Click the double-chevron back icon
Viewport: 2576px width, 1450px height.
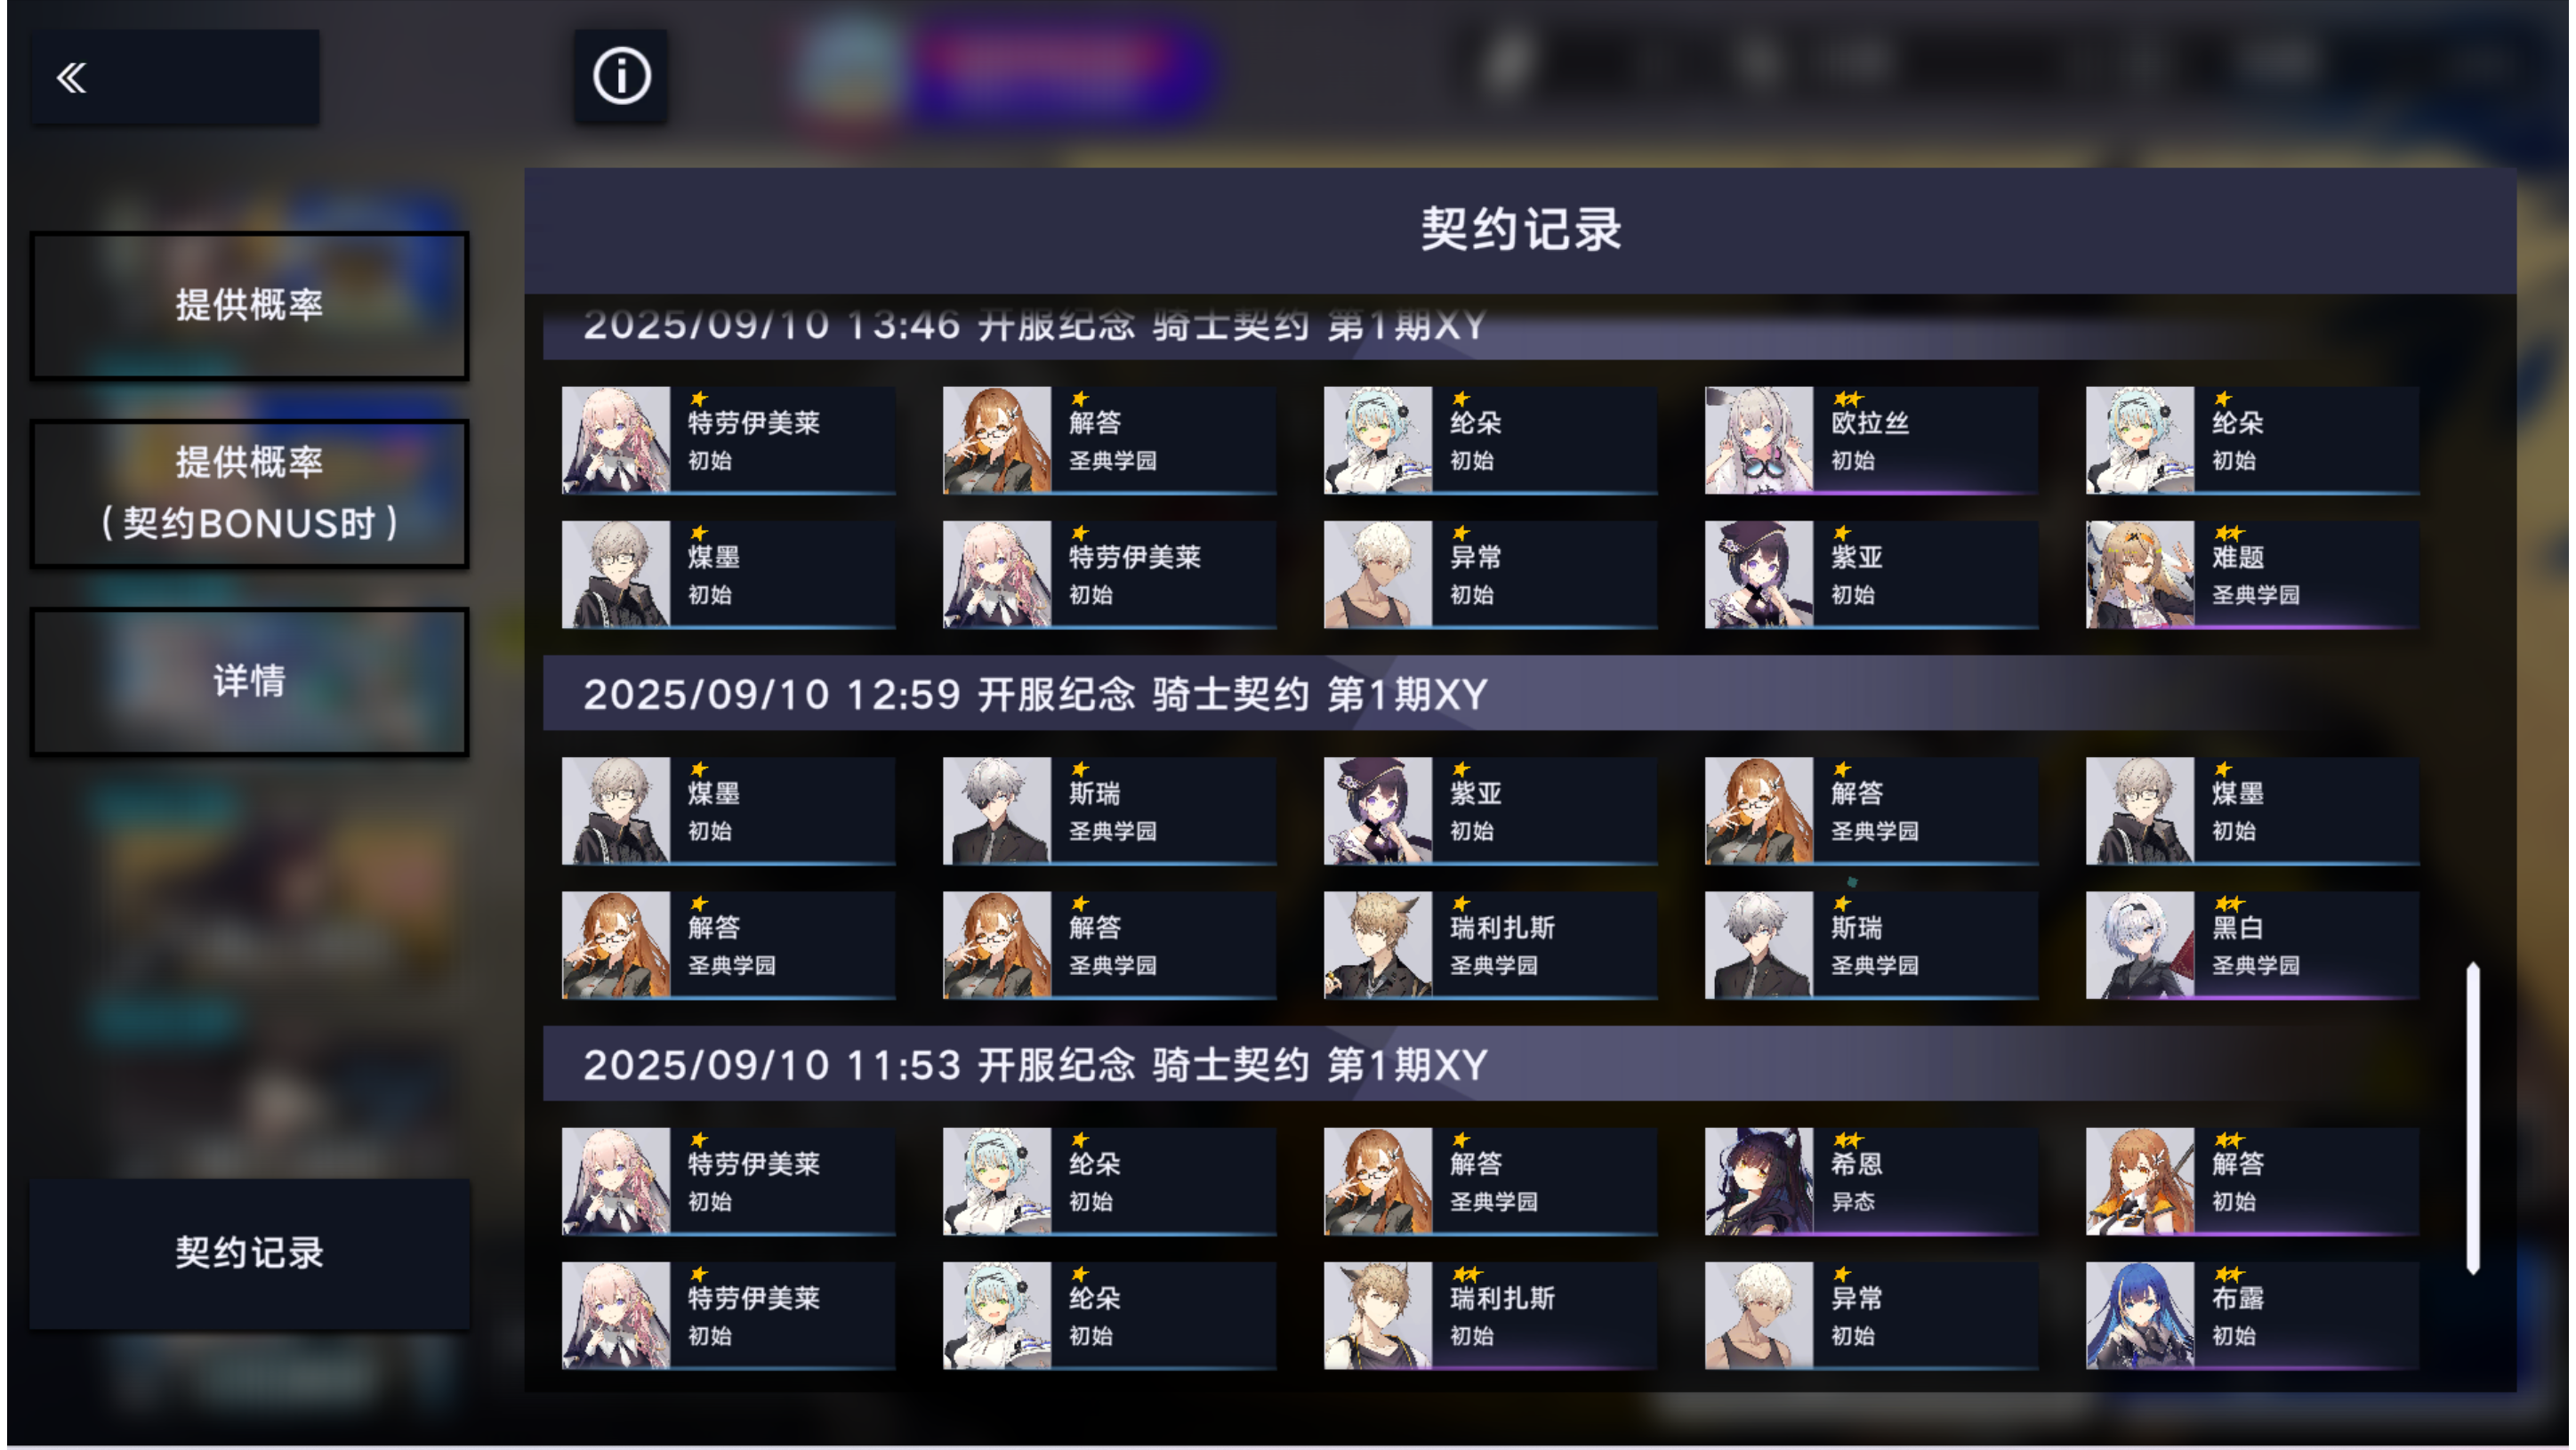point(71,77)
